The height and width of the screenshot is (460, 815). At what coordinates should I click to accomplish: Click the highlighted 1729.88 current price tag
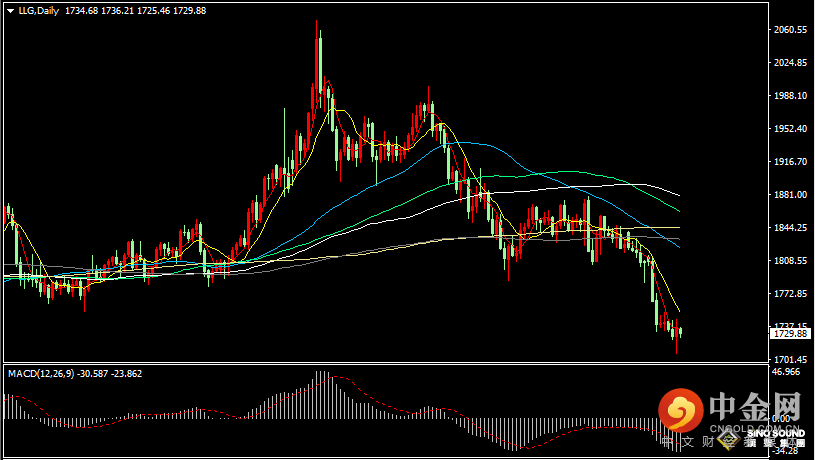coord(790,333)
